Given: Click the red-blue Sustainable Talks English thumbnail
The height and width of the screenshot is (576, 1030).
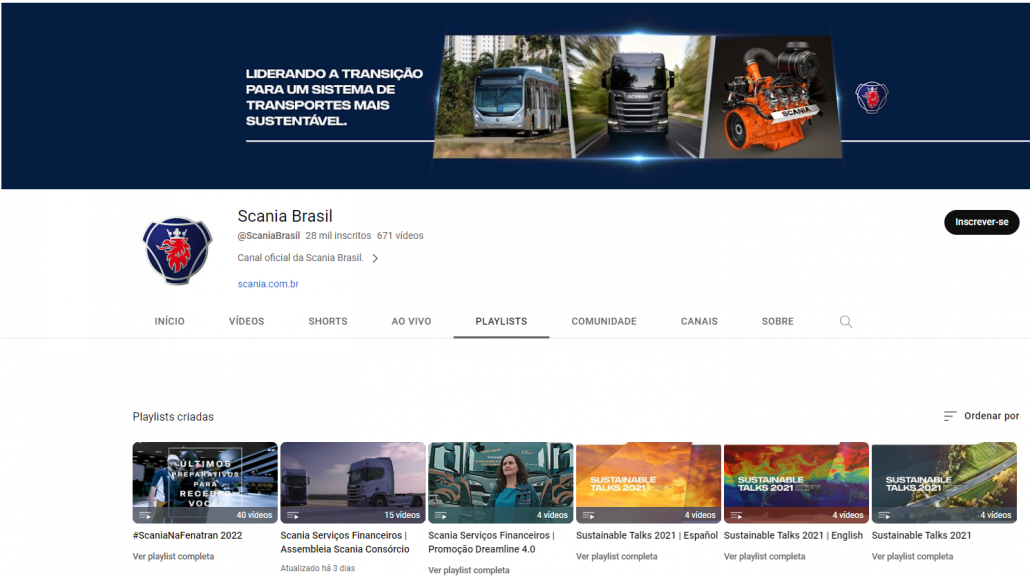Looking at the screenshot, I should pyautogui.click(x=796, y=482).
